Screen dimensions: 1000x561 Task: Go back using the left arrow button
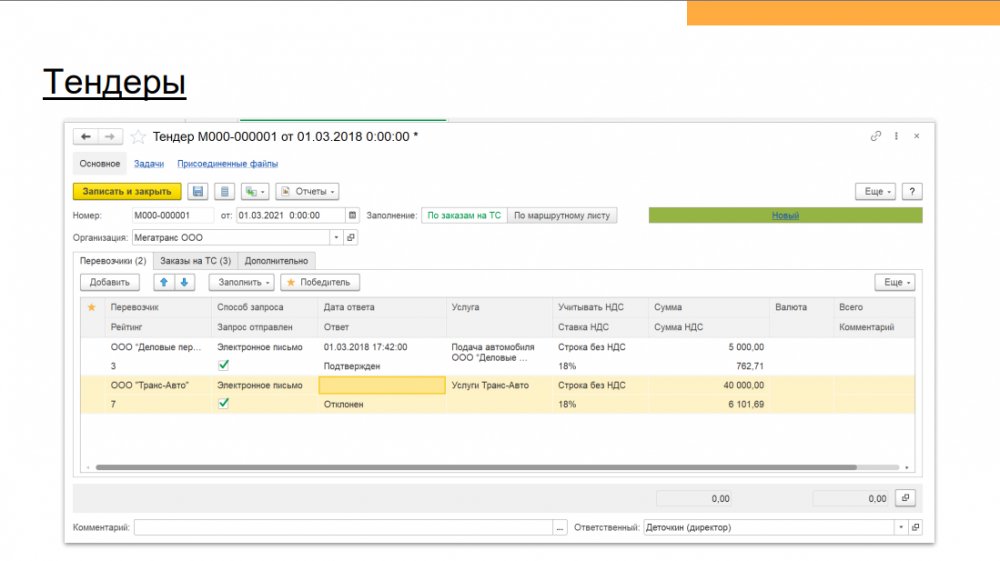point(86,136)
